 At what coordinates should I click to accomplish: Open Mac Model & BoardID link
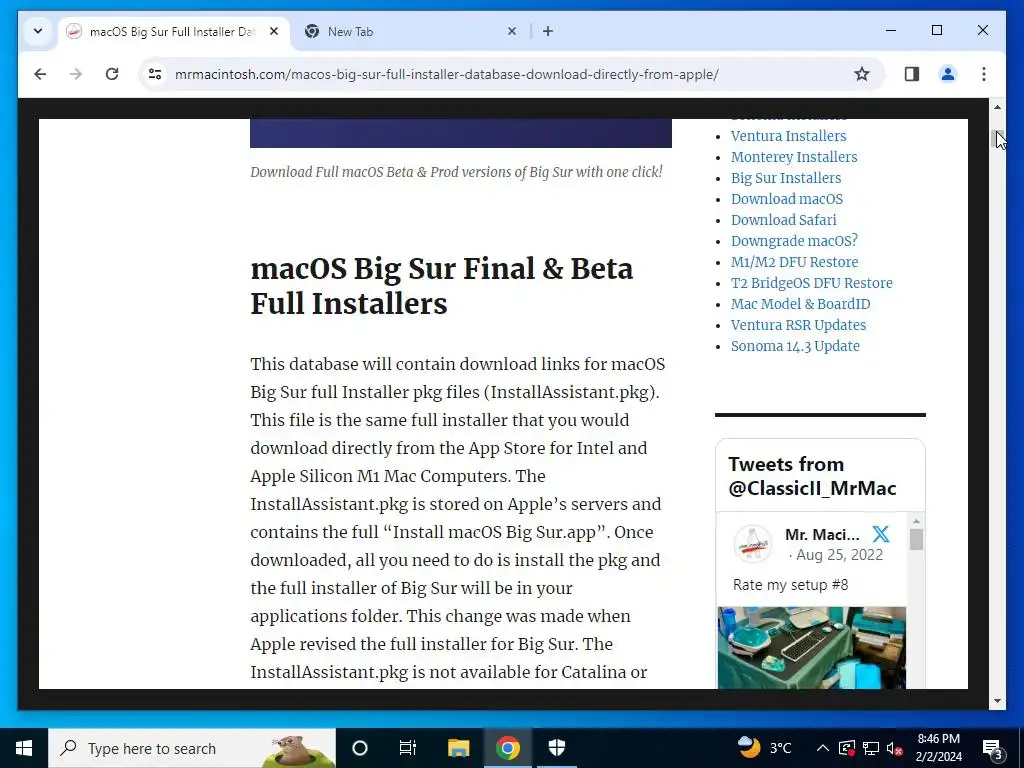pyautogui.click(x=801, y=304)
